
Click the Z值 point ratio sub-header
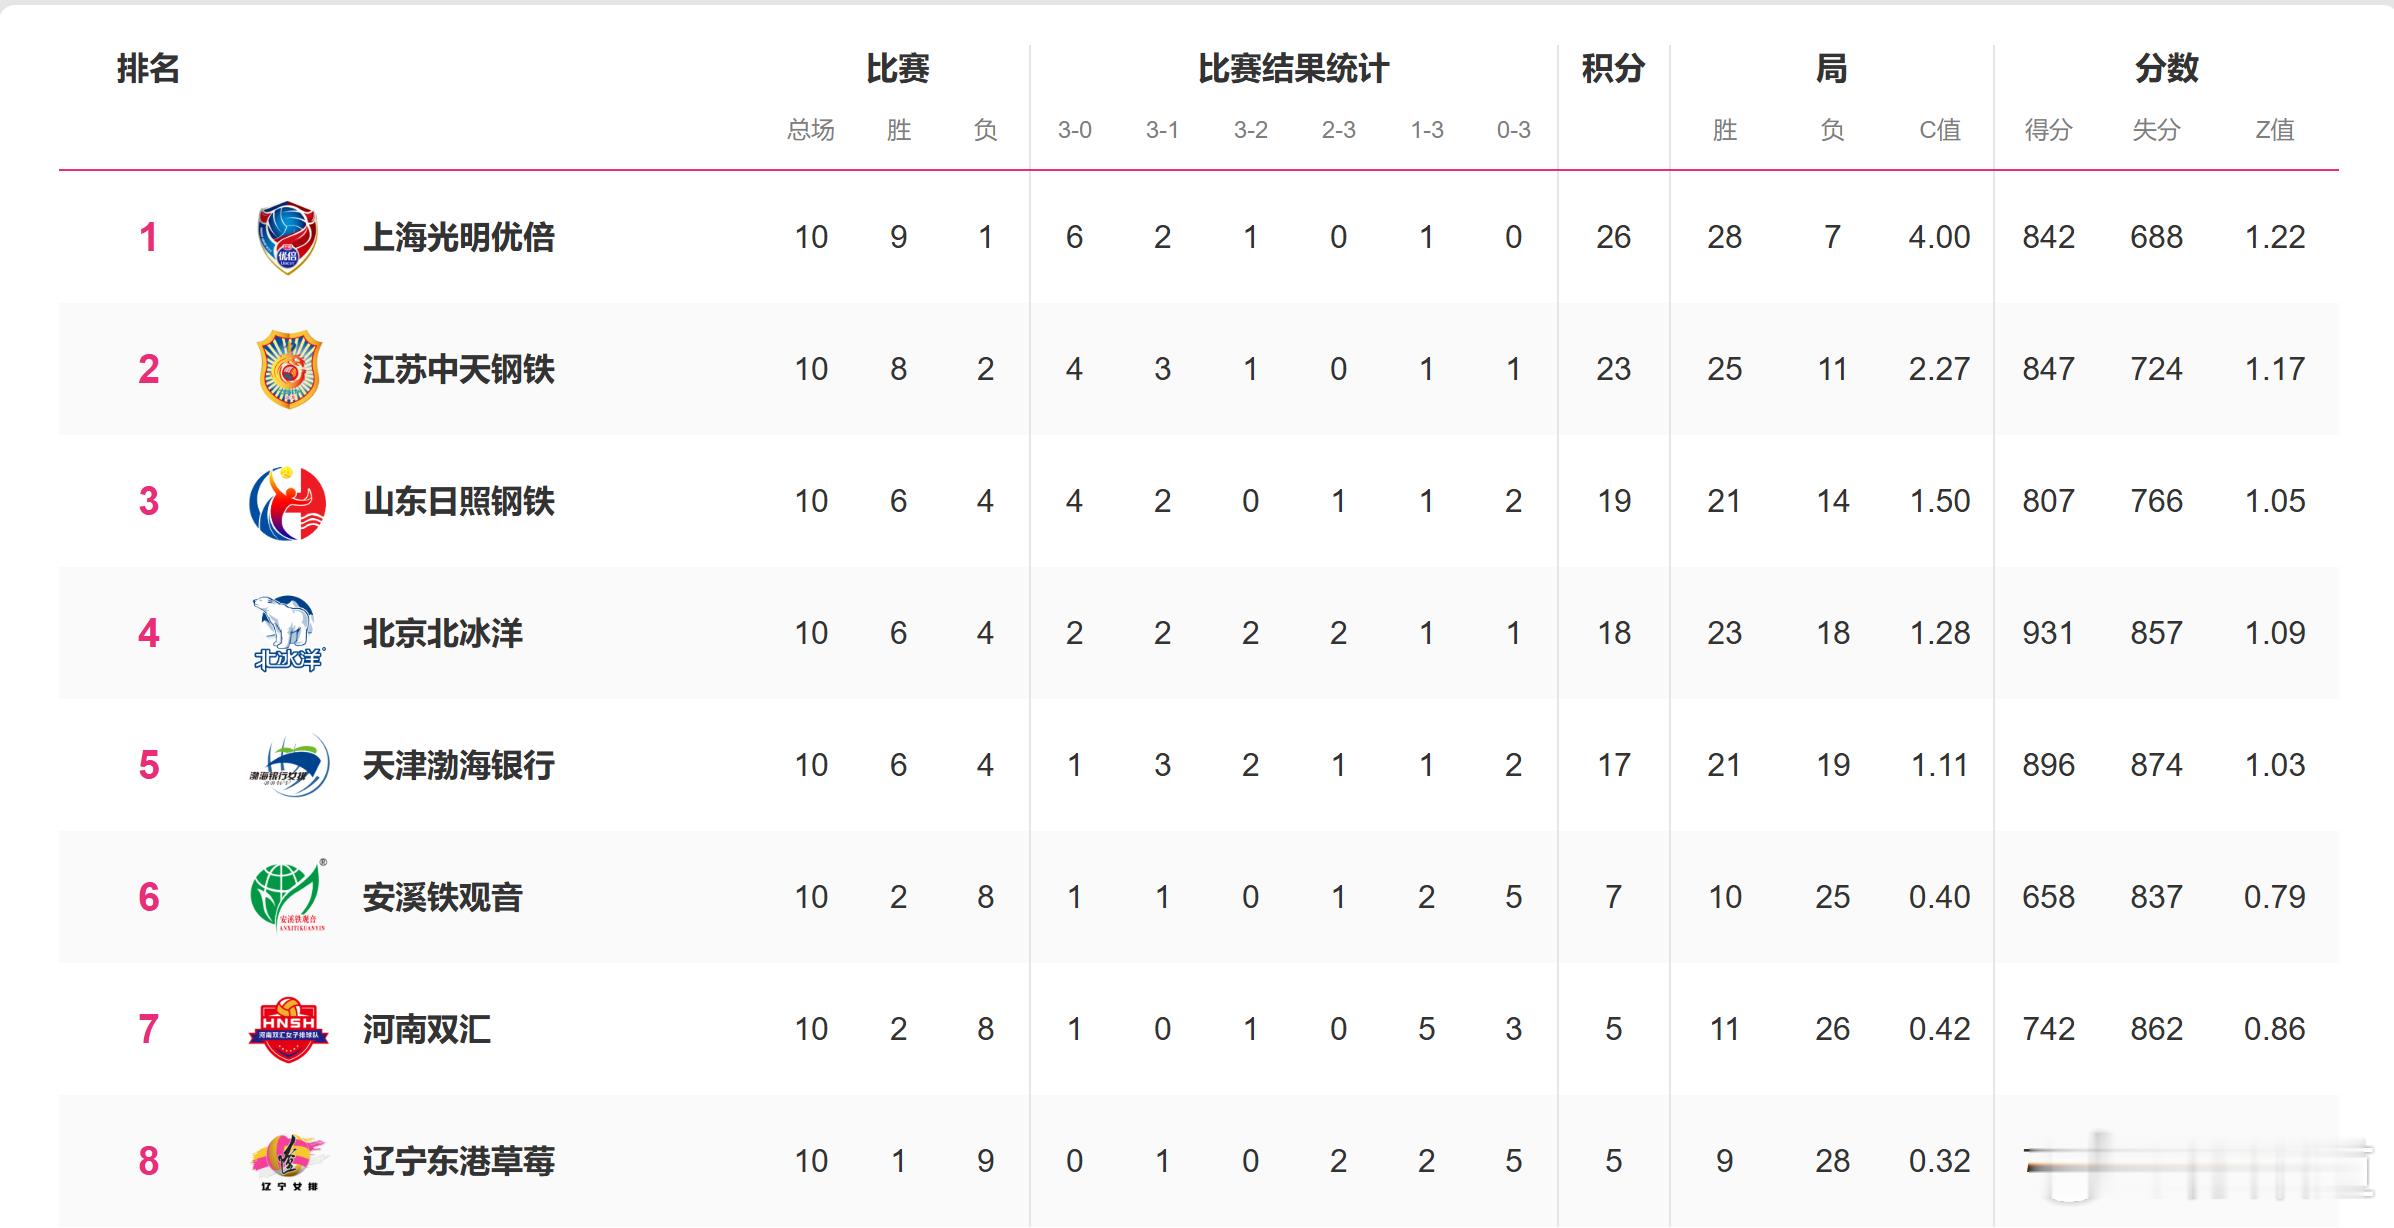2274,130
